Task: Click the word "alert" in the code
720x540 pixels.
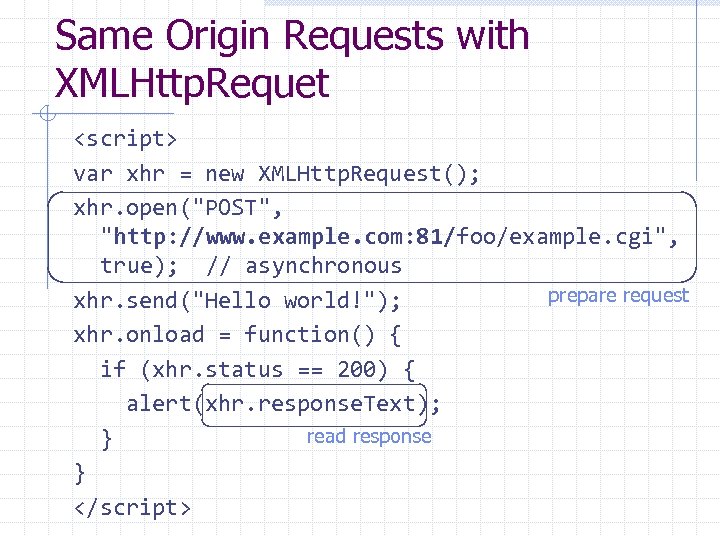Action: tap(159, 404)
